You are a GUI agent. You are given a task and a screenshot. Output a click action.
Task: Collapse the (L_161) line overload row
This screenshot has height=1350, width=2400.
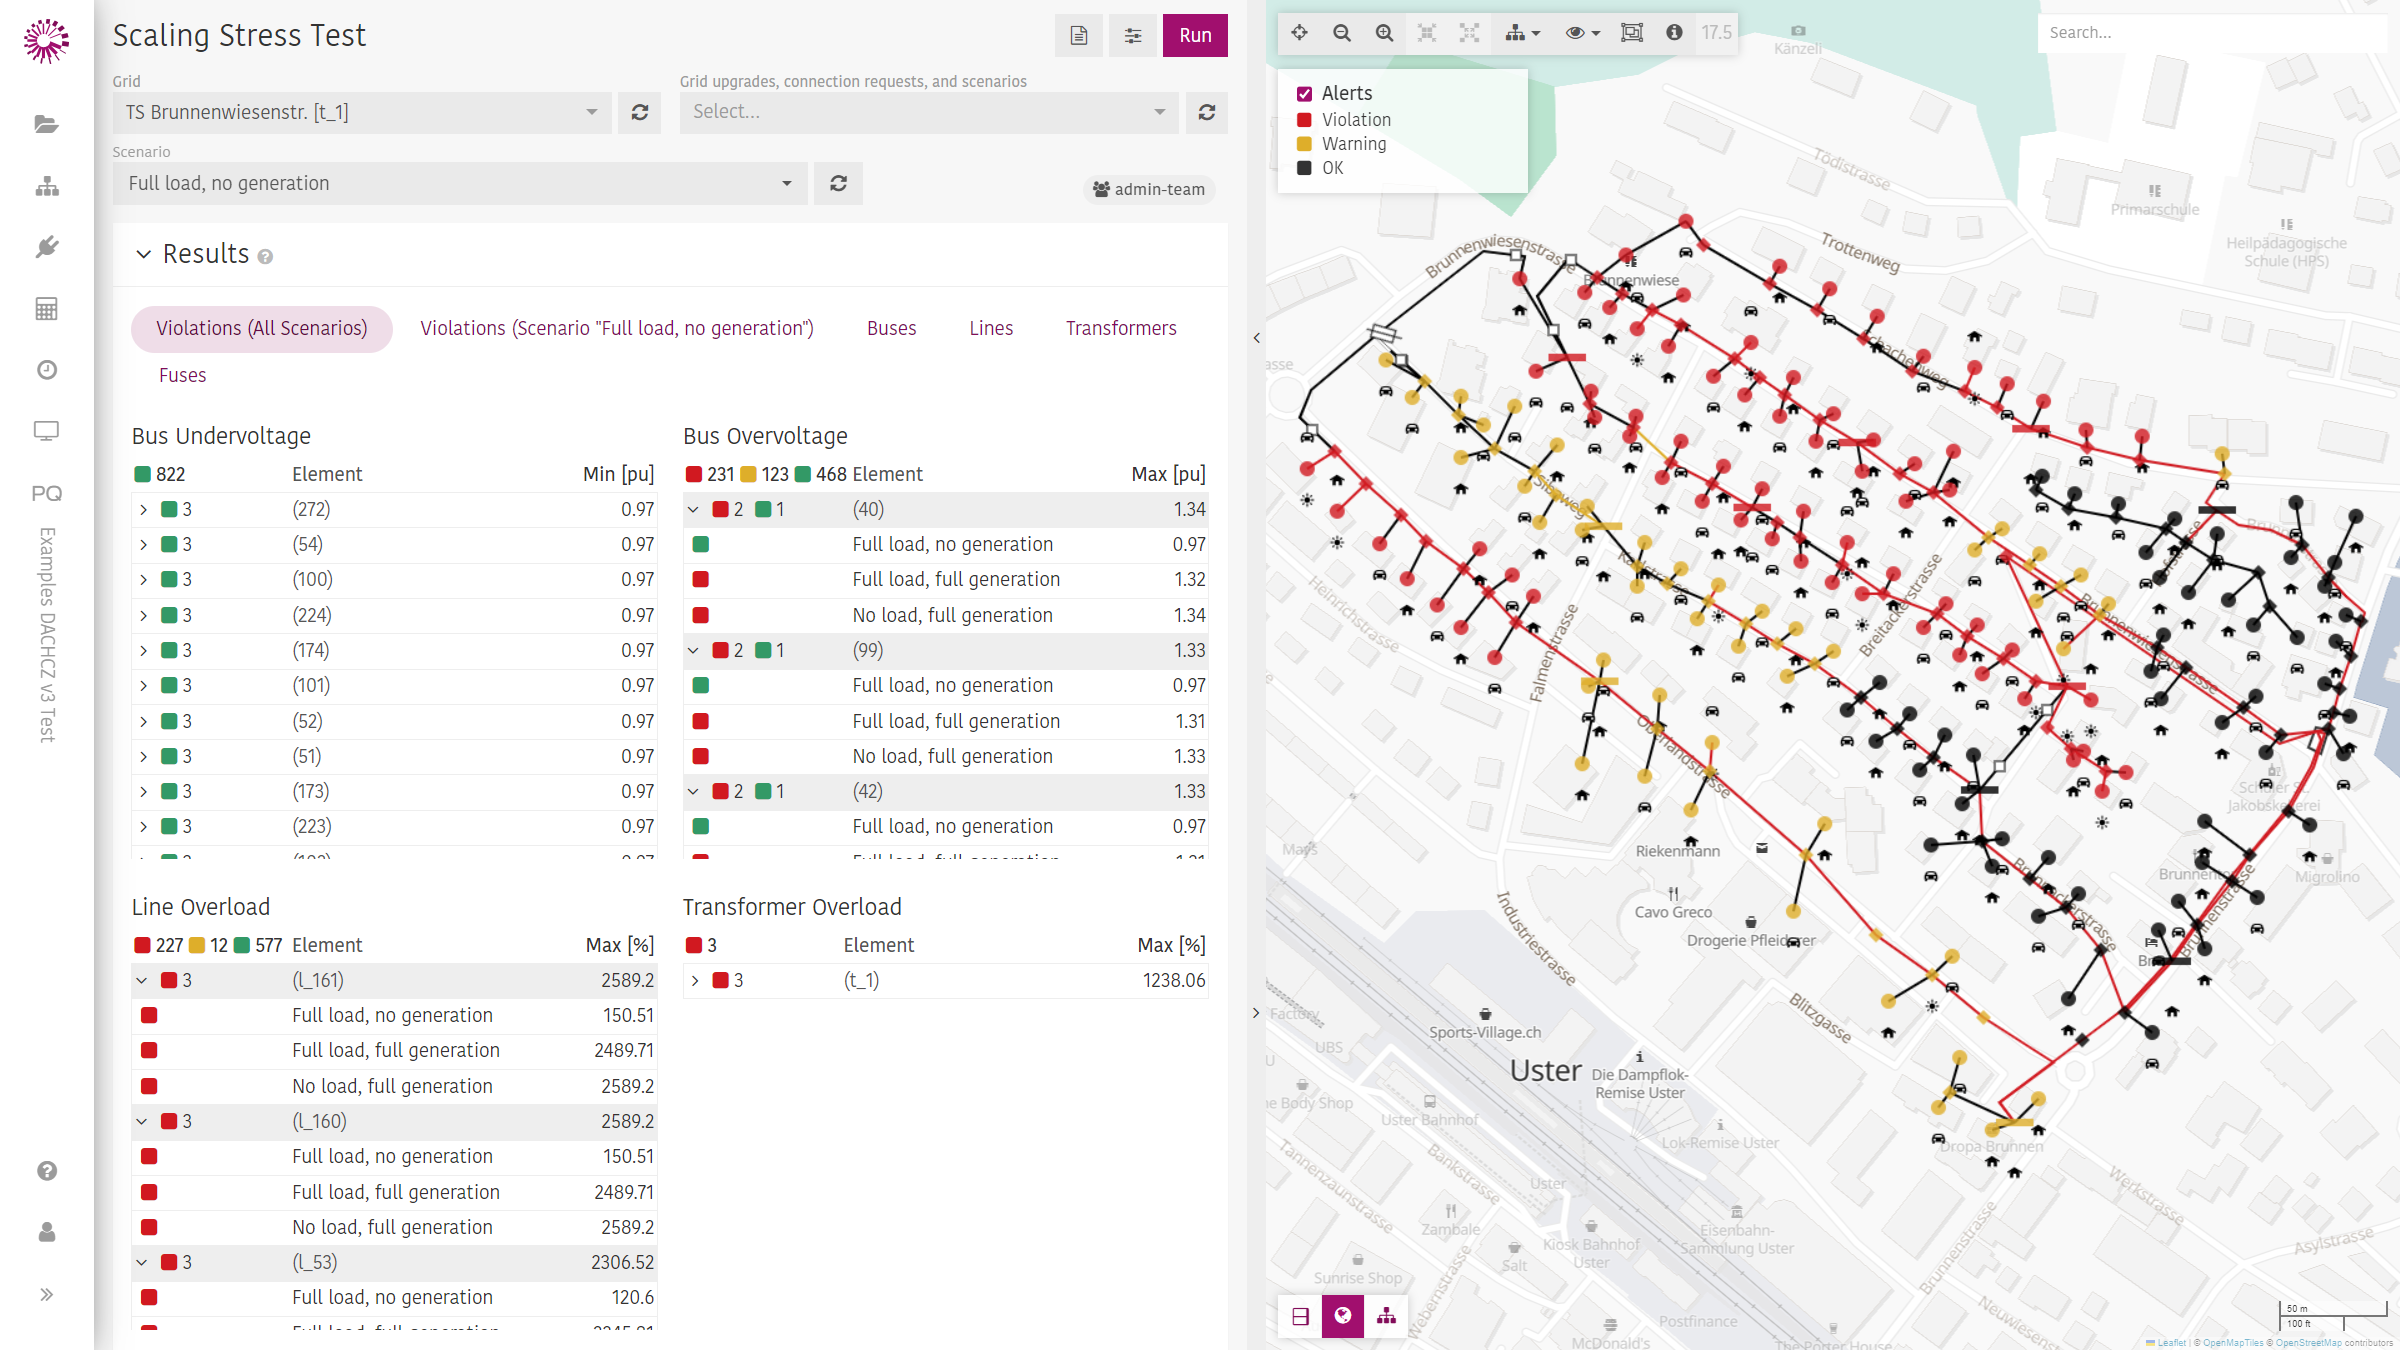tap(142, 981)
